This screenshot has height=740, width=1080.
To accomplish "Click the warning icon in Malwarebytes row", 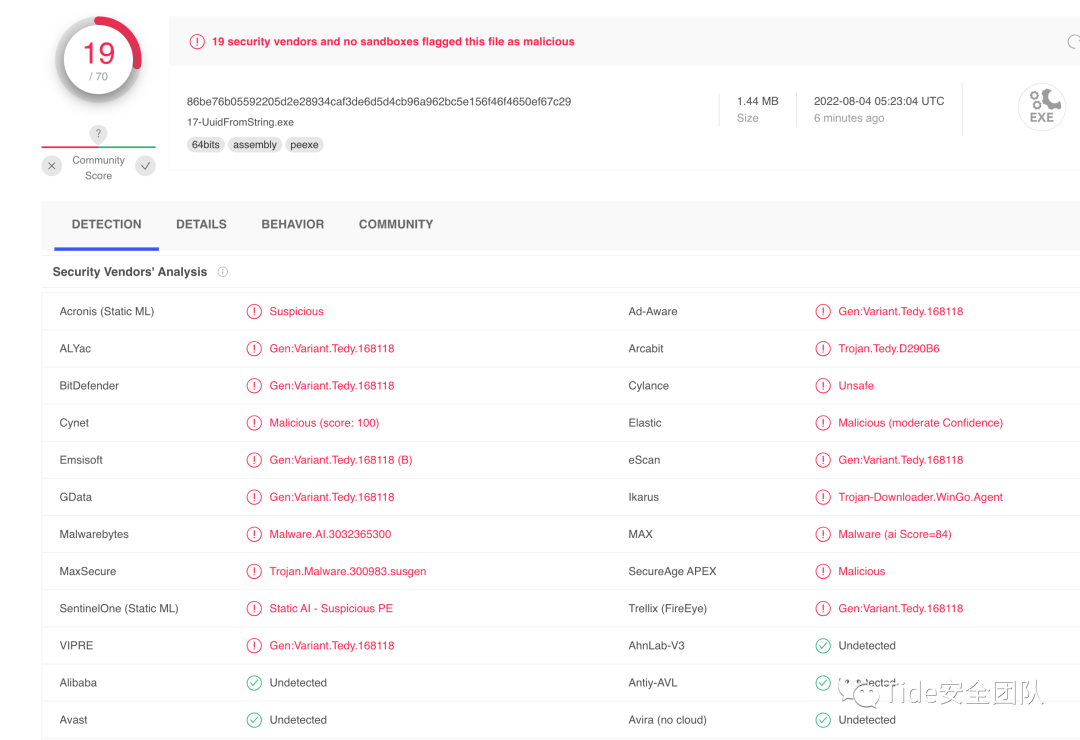I will pyautogui.click(x=254, y=534).
